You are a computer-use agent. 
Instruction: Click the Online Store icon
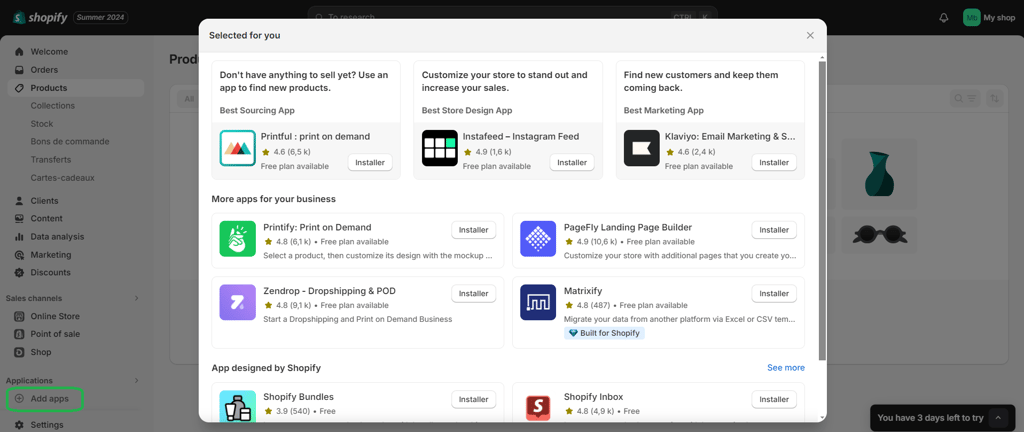(x=19, y=316)
